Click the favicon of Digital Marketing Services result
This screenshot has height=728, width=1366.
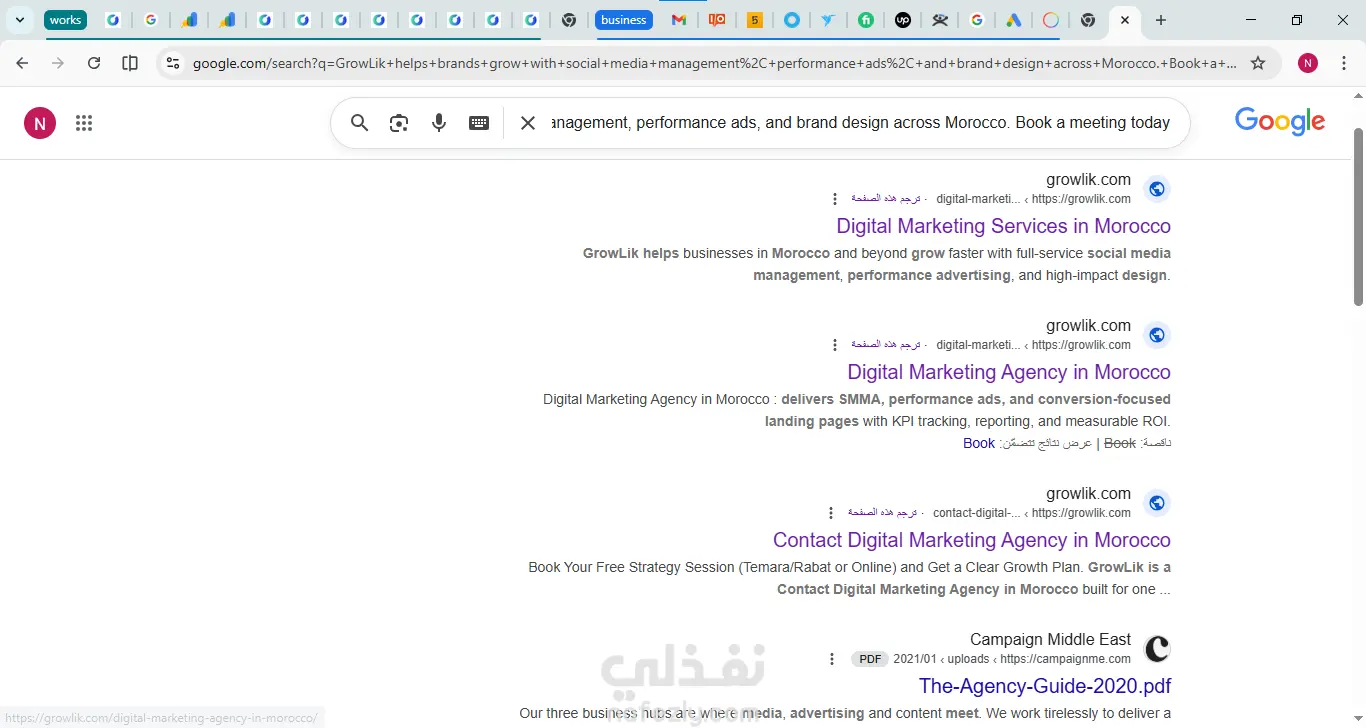(1157, 189)
